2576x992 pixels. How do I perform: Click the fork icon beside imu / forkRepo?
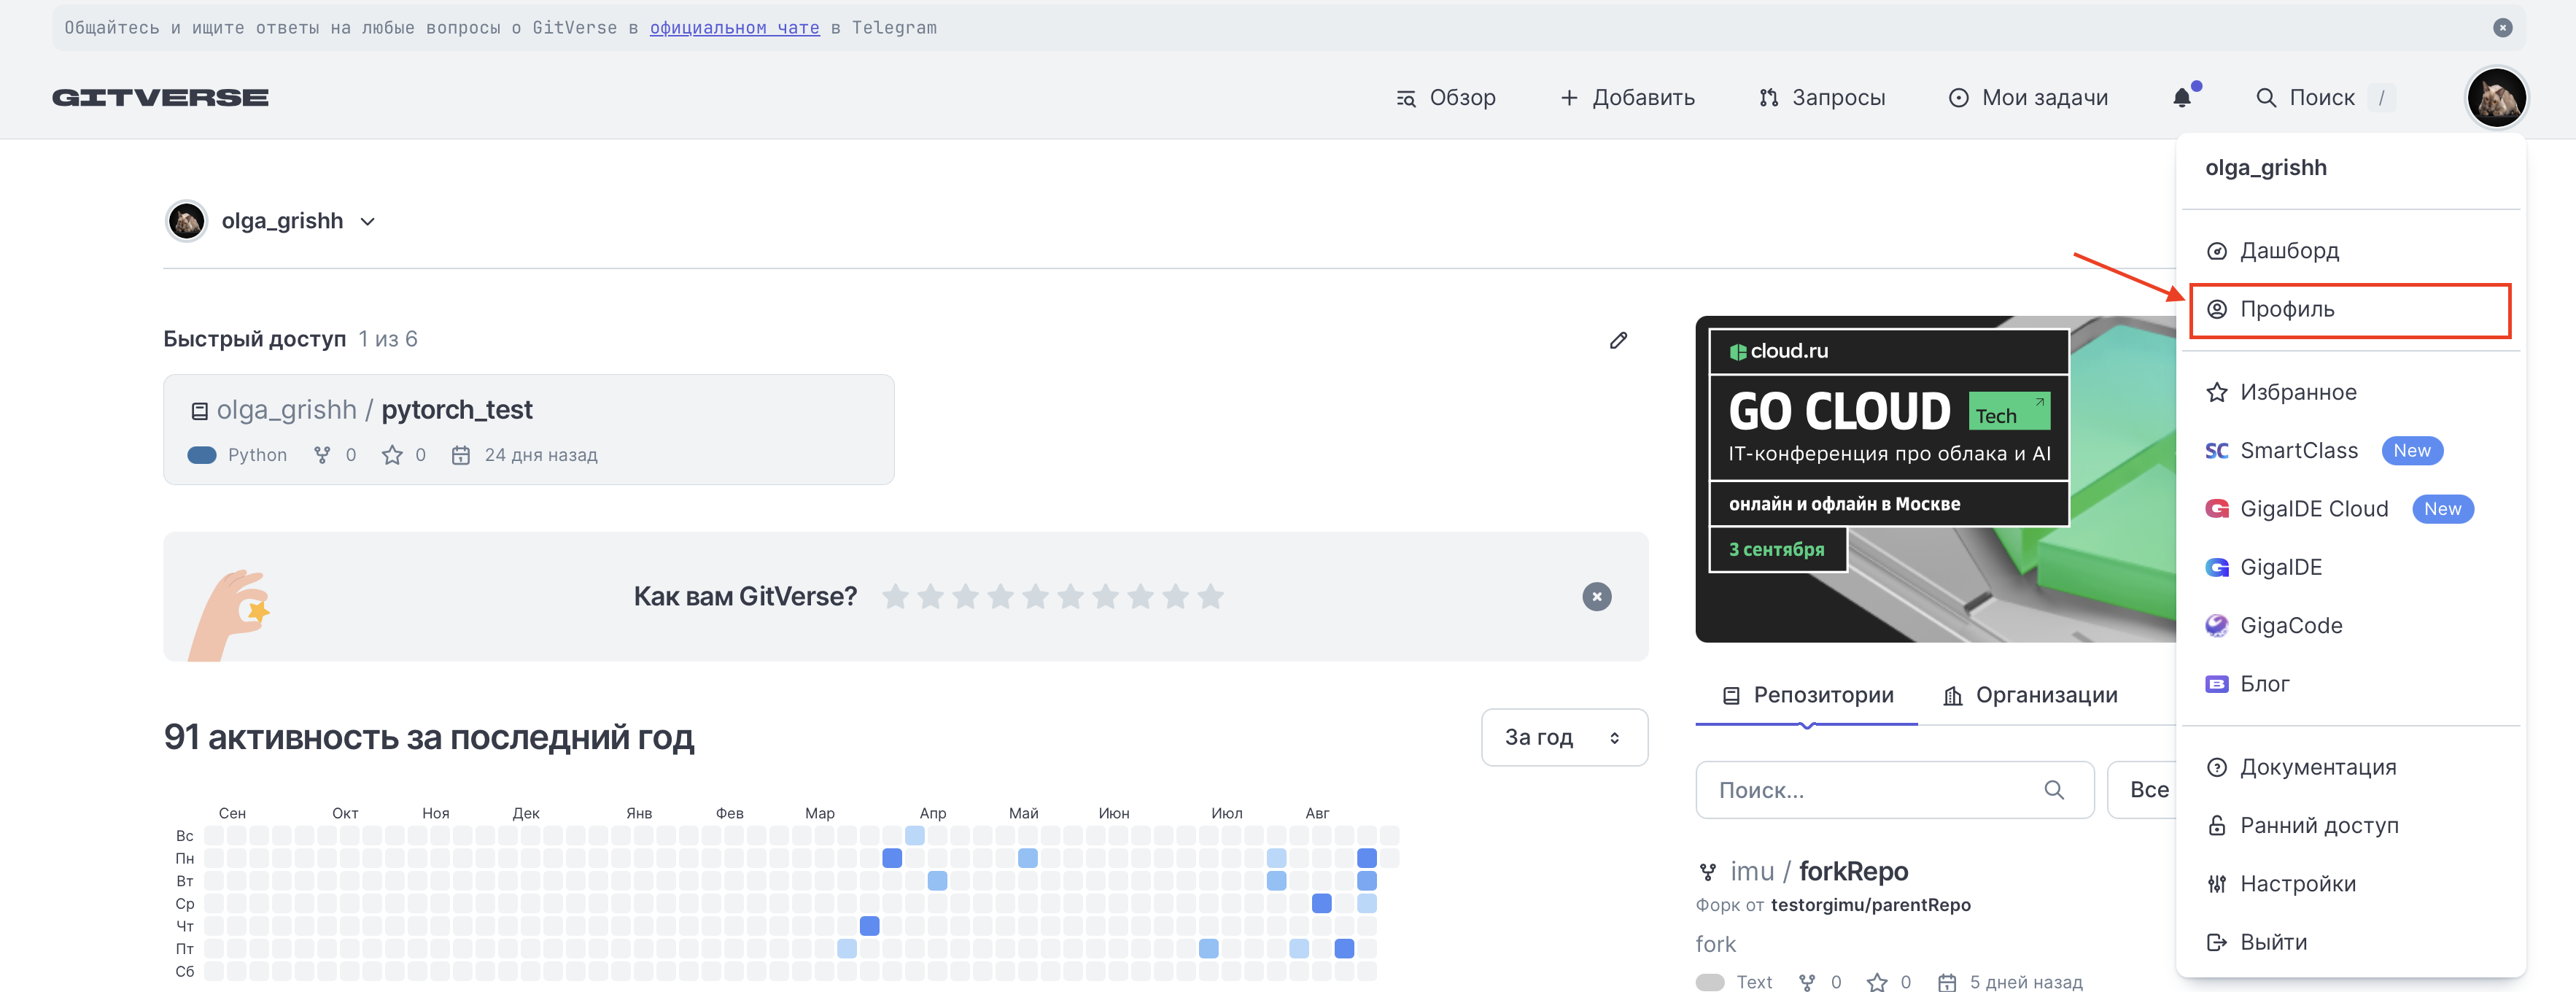1707,872
